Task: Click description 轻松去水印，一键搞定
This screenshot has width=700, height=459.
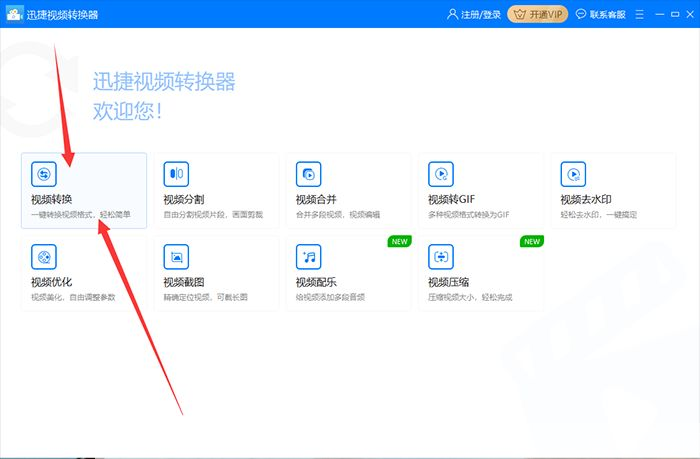Action: (x=599, y=214)
